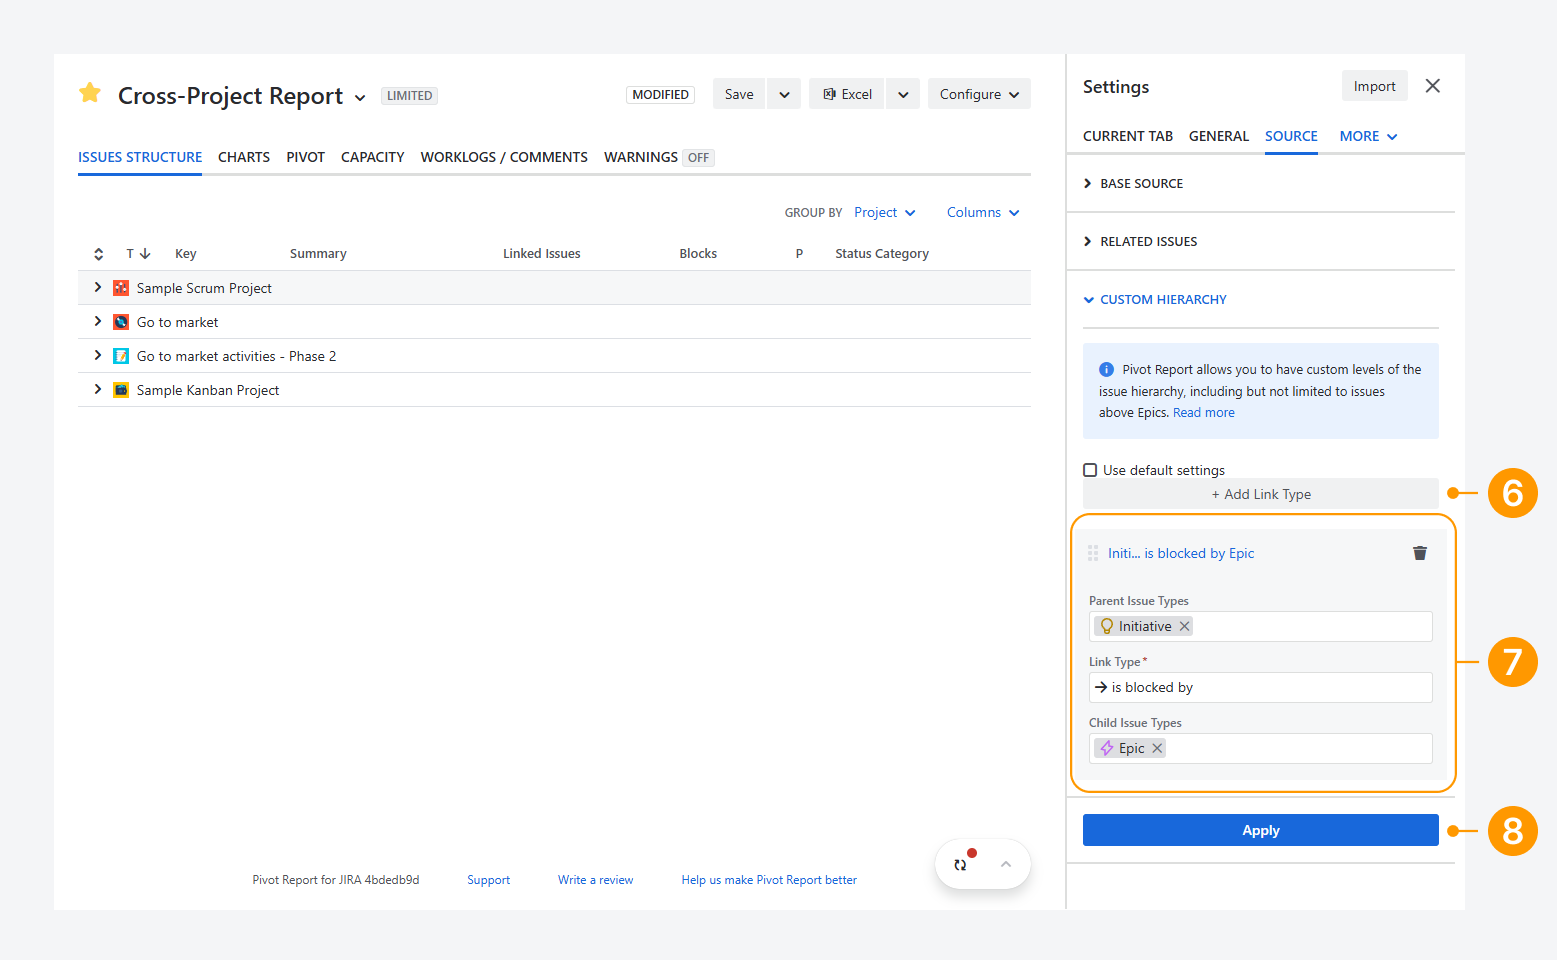Remove the Initiative parent issue type
This screenshot has height=960, width=1557.
tap(1185, 626)
